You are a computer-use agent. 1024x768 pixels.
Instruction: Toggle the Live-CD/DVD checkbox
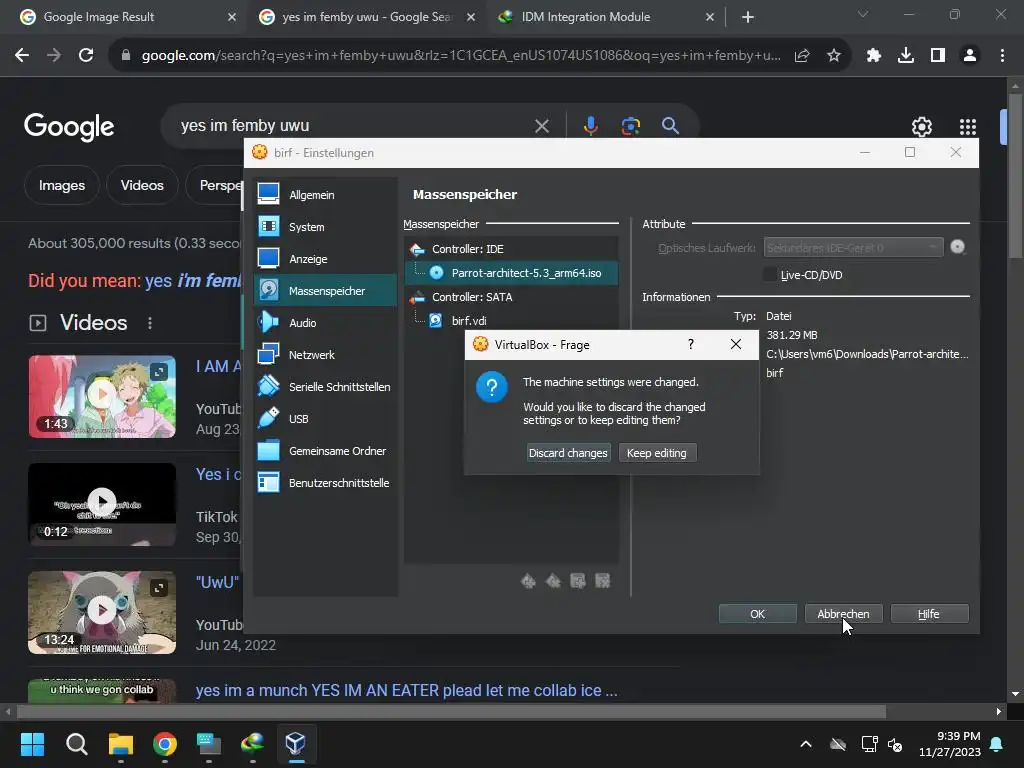tap(771, 274)
